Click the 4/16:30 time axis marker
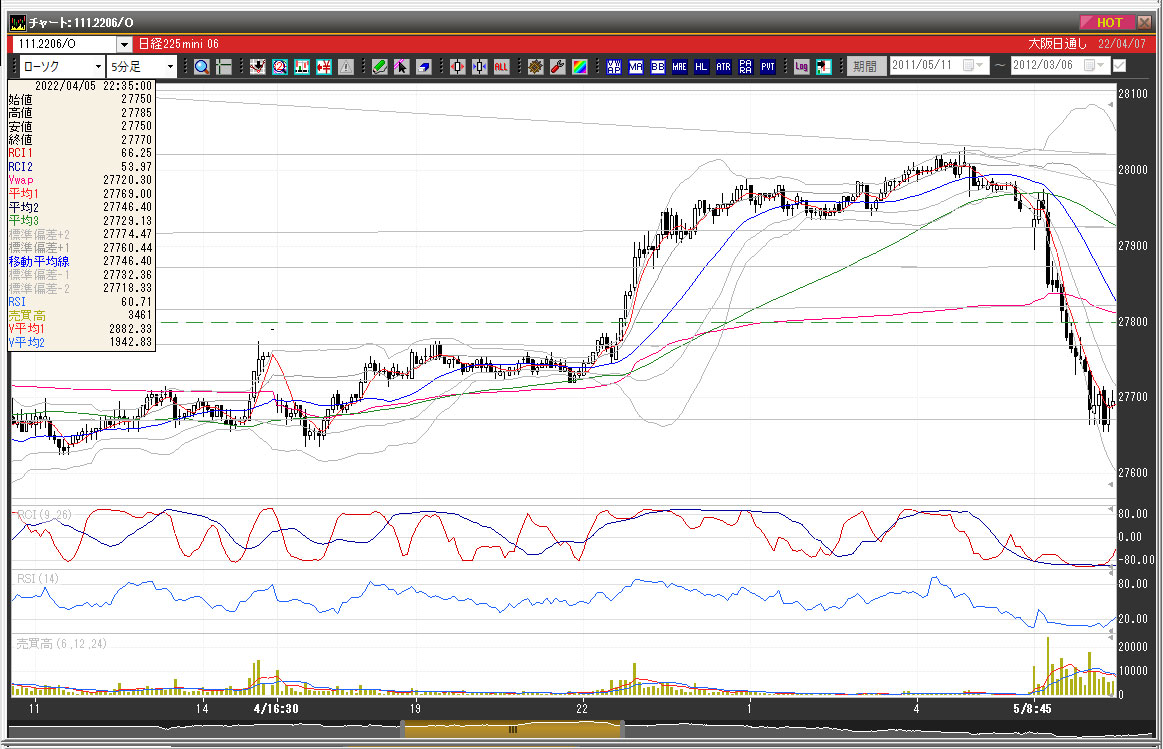Image resolution: width=1163 pixels, height=749 pixels. tap(276, 709)
